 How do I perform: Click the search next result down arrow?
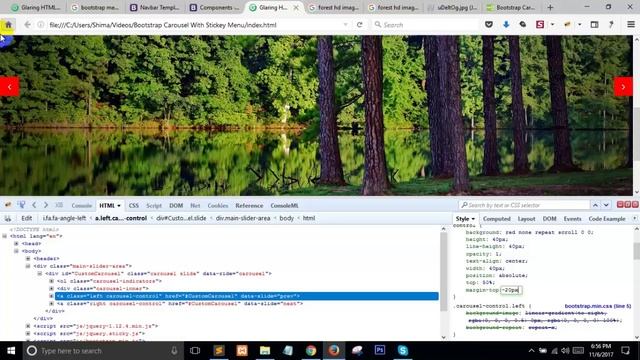pos(606,205)
